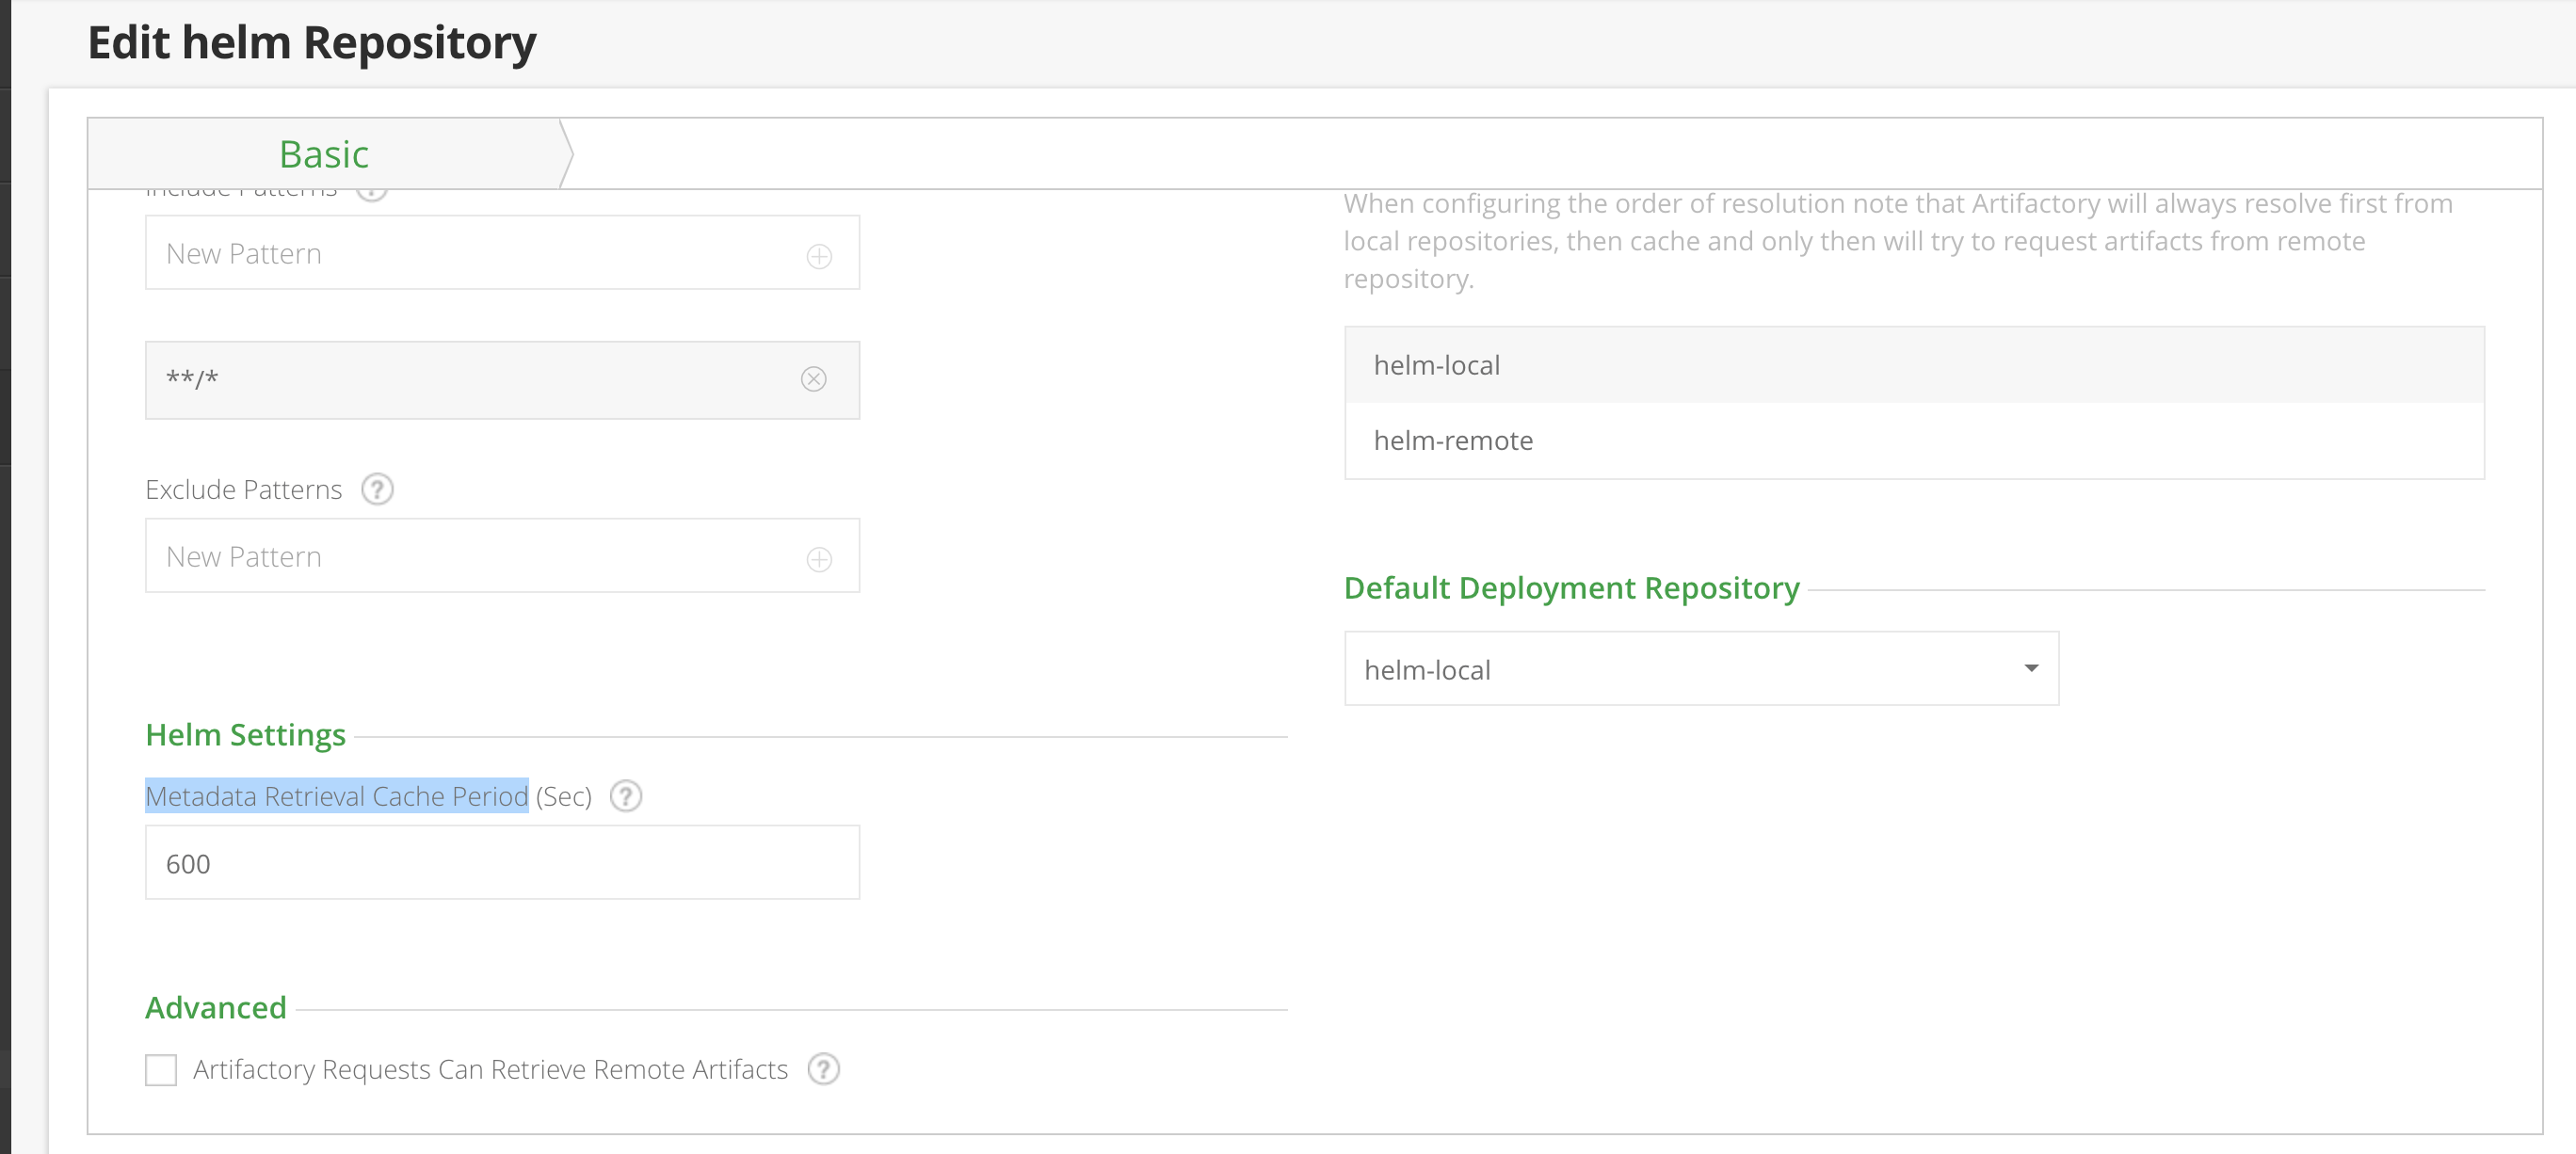Click the dropdown caret on Default Deployment Repository
The image size is (2576, 1154).
tap(2030, 668)
